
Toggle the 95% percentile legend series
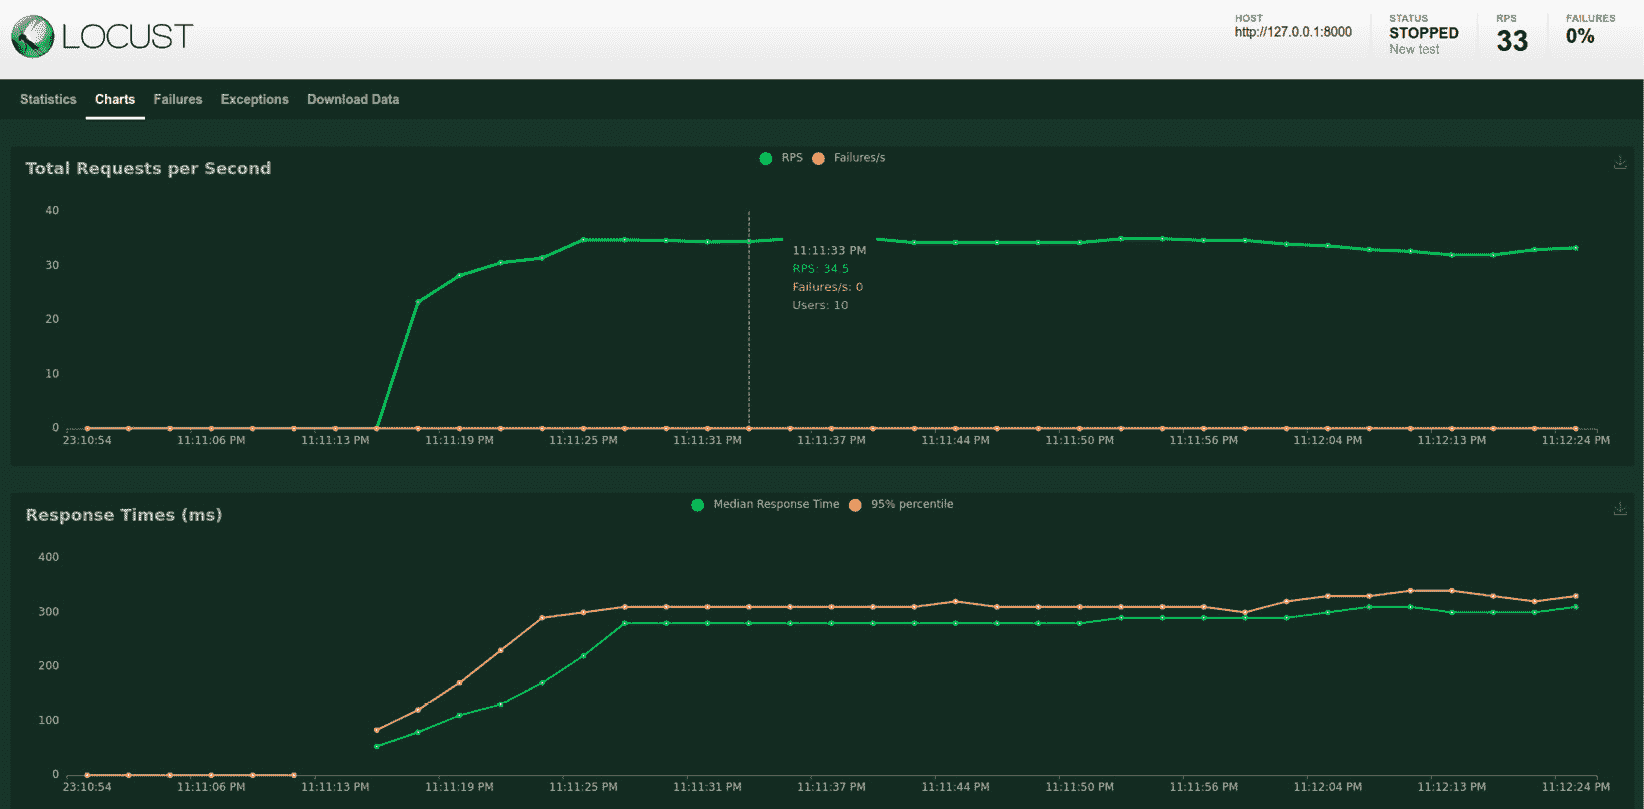tap(901, 504)
